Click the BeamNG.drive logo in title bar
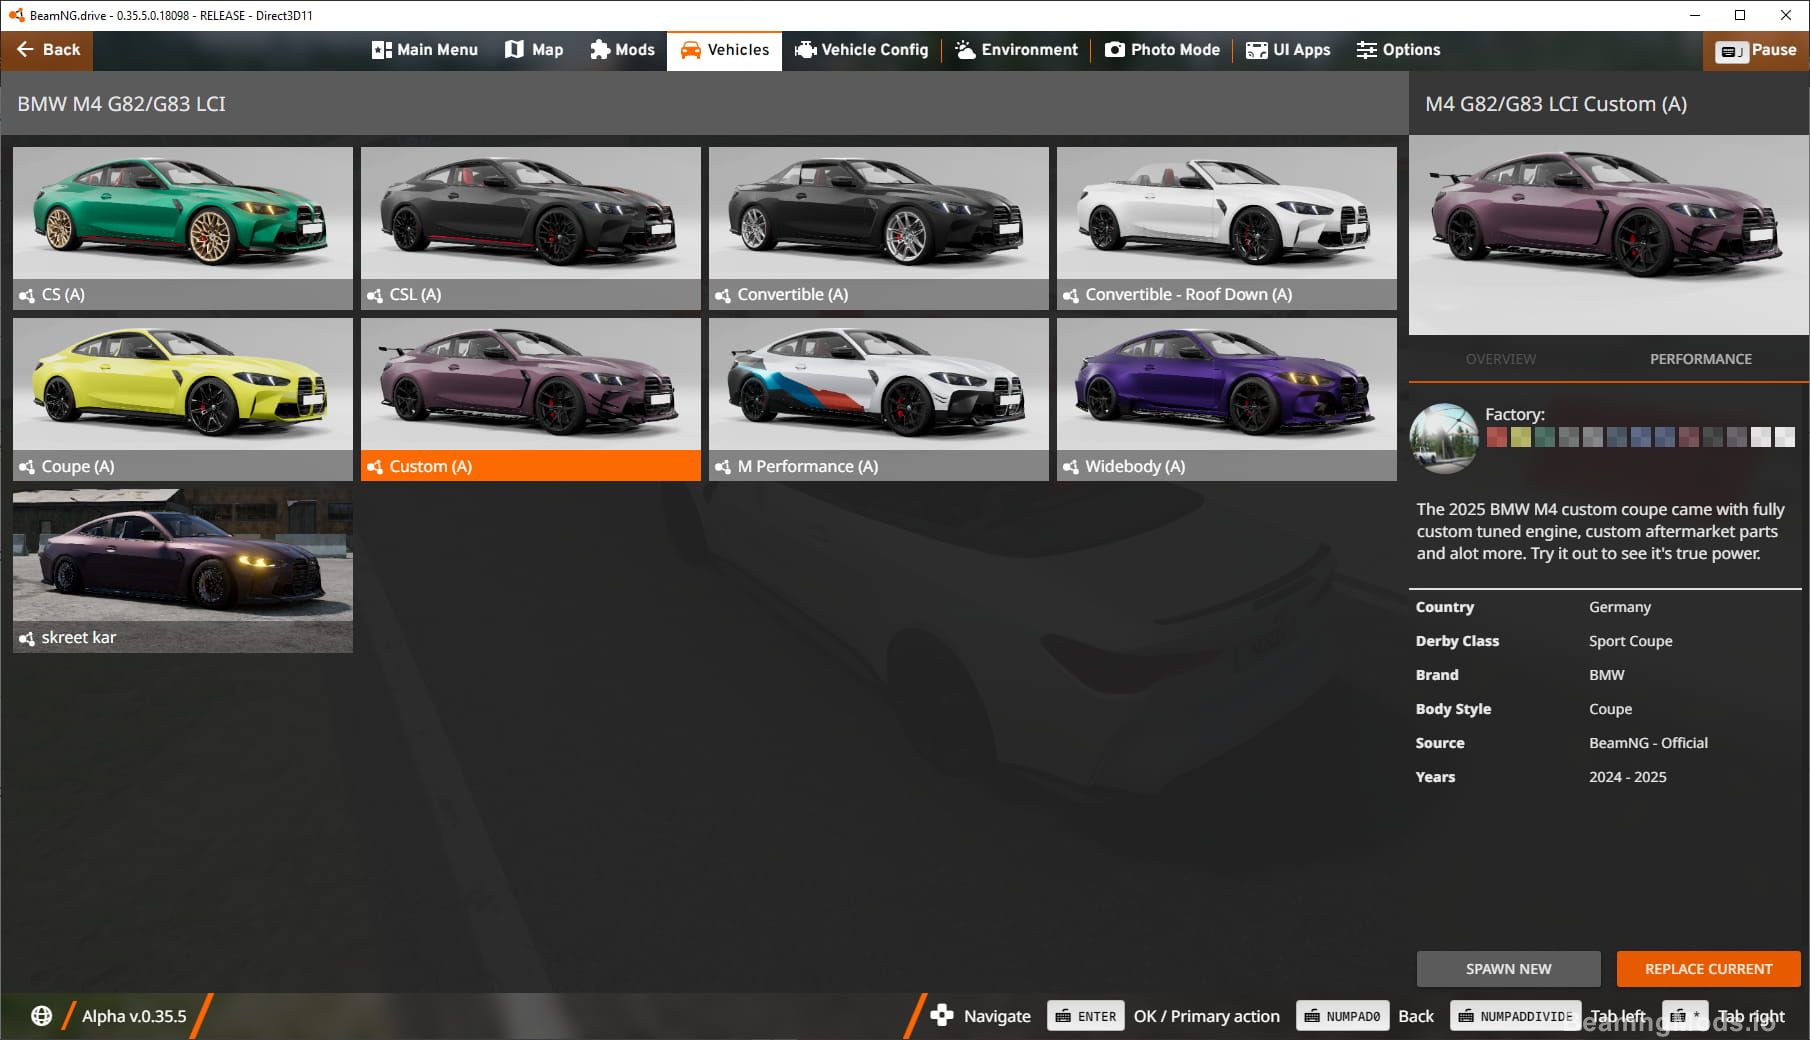The image size is (1810, 1040). click(16, 15)
